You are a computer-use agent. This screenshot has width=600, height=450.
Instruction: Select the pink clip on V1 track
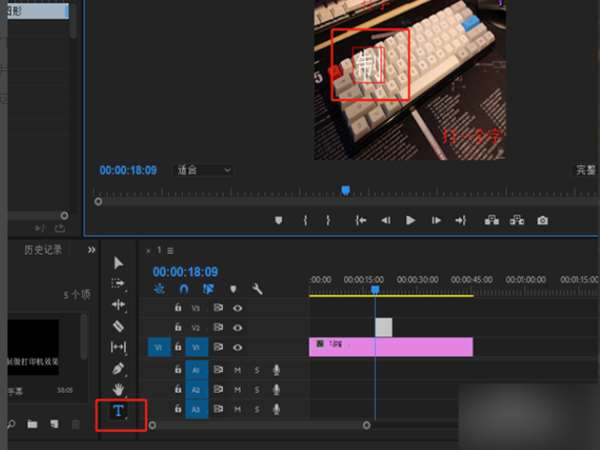[391, 347]
